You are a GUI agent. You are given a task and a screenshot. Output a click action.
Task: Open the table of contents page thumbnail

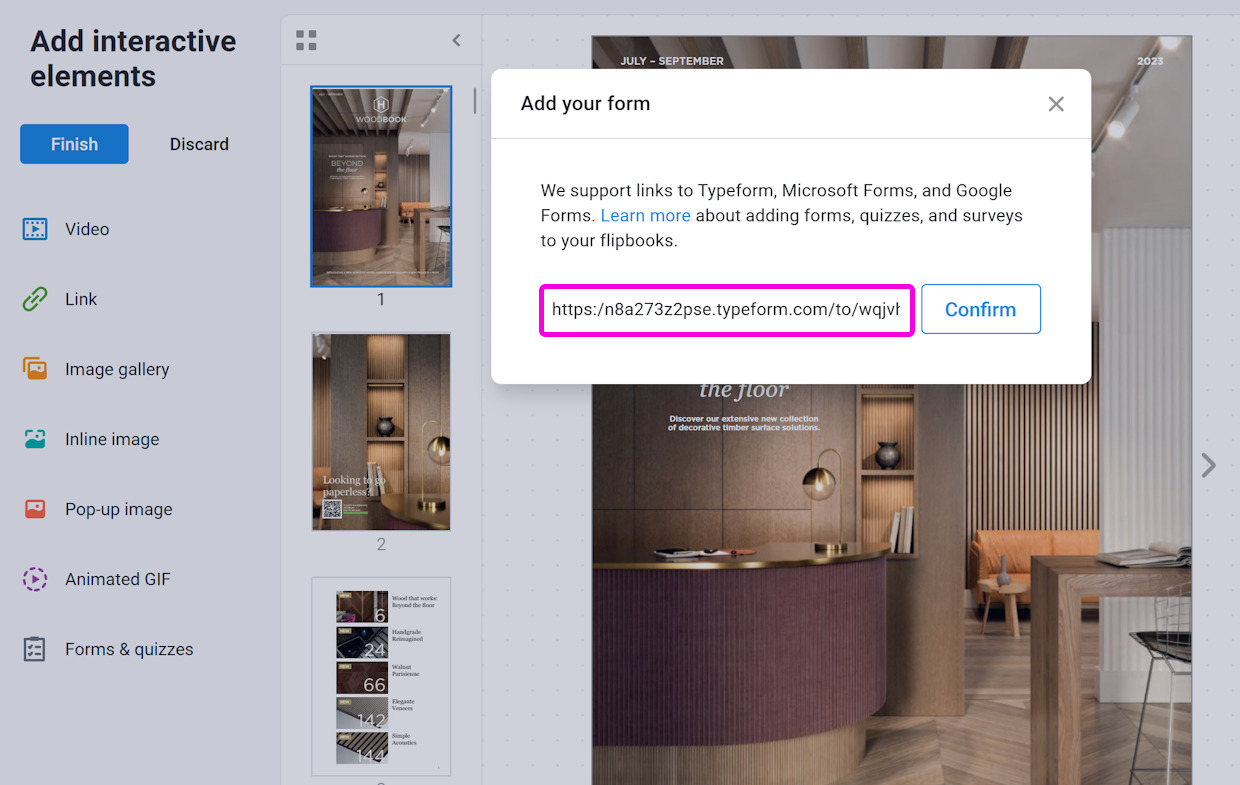[x=381, y=676]
